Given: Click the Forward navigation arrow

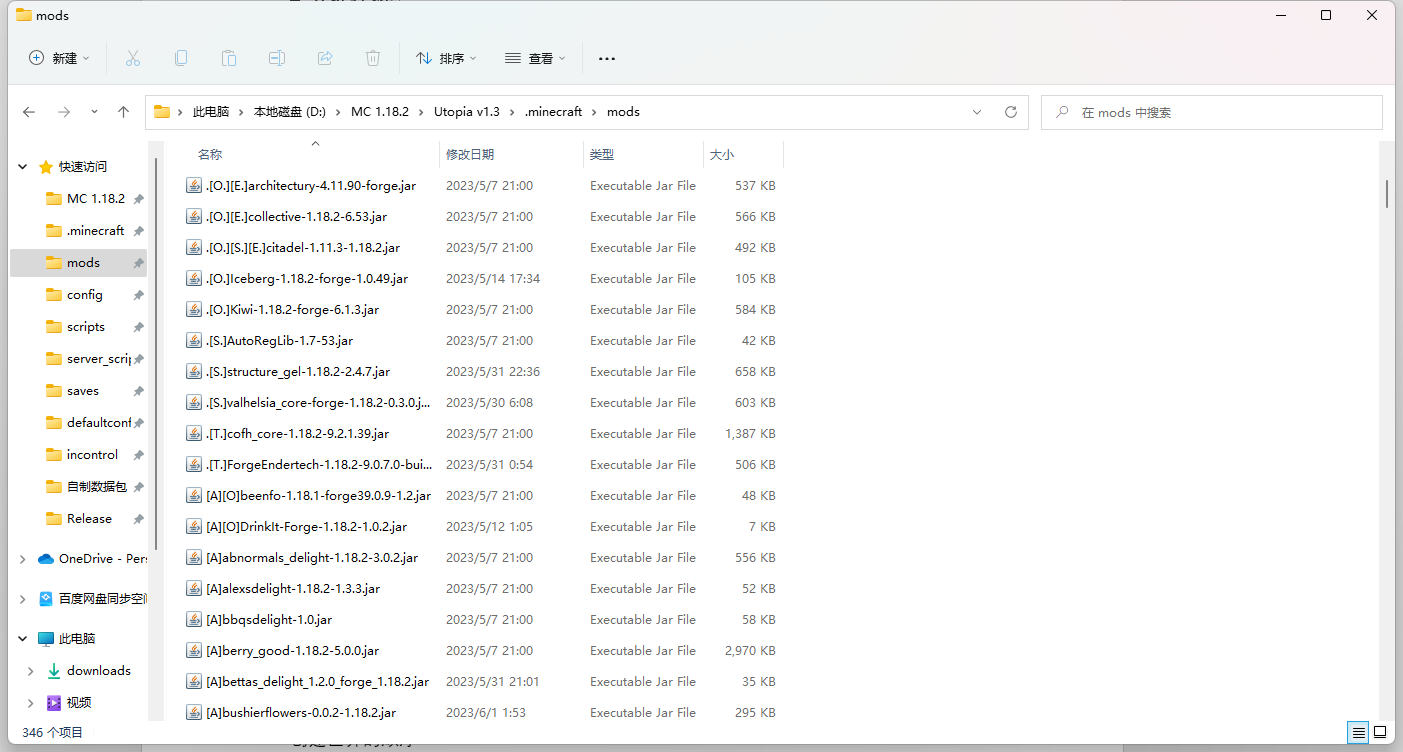Looking at the screenshot, I should 64,112.
